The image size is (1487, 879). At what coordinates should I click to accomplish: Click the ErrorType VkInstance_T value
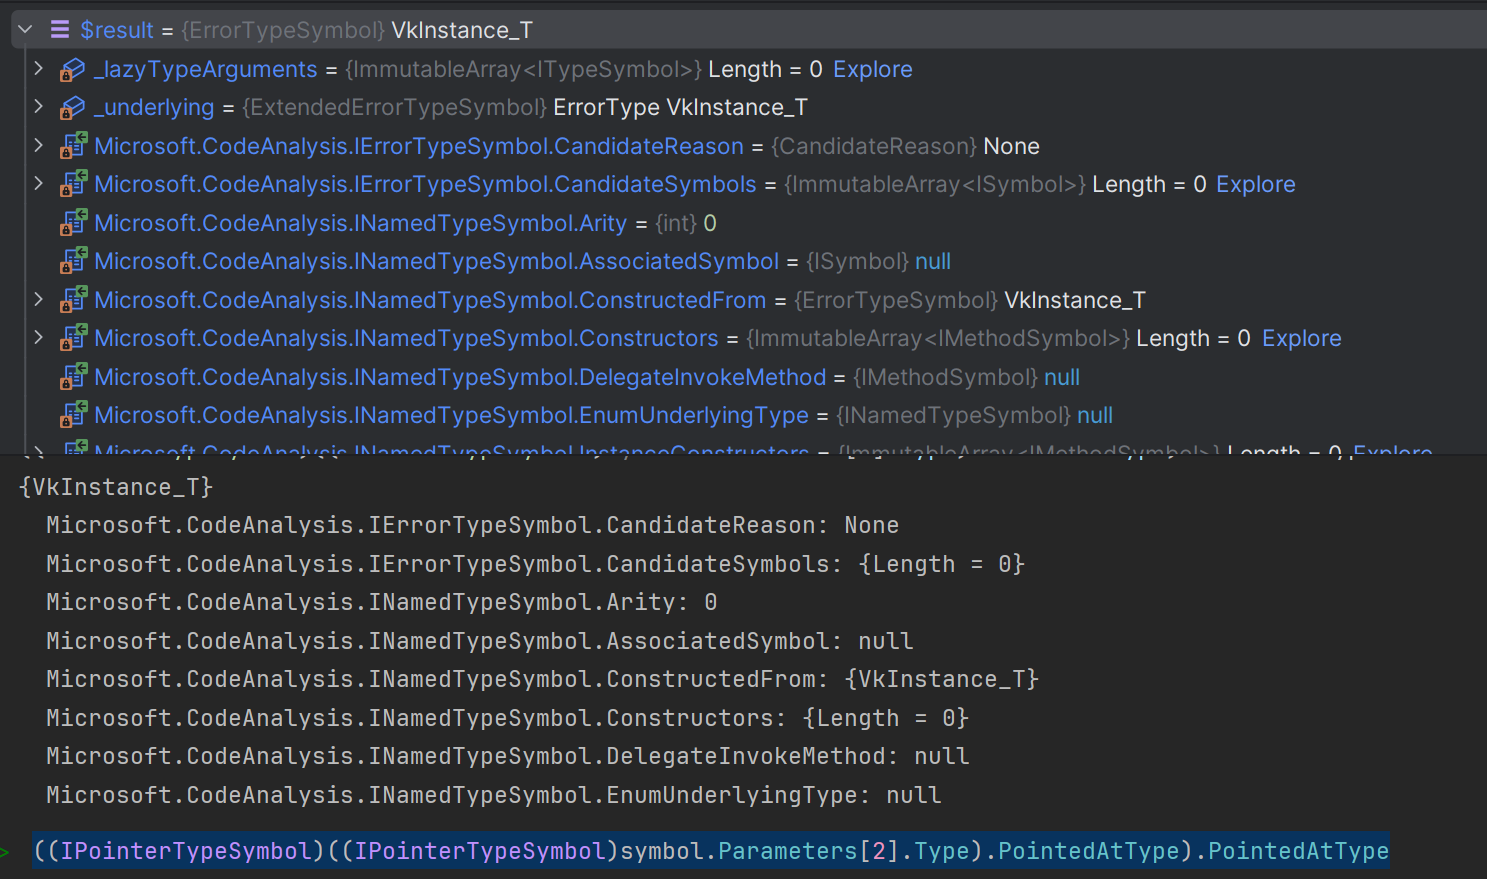click(680, 107)
